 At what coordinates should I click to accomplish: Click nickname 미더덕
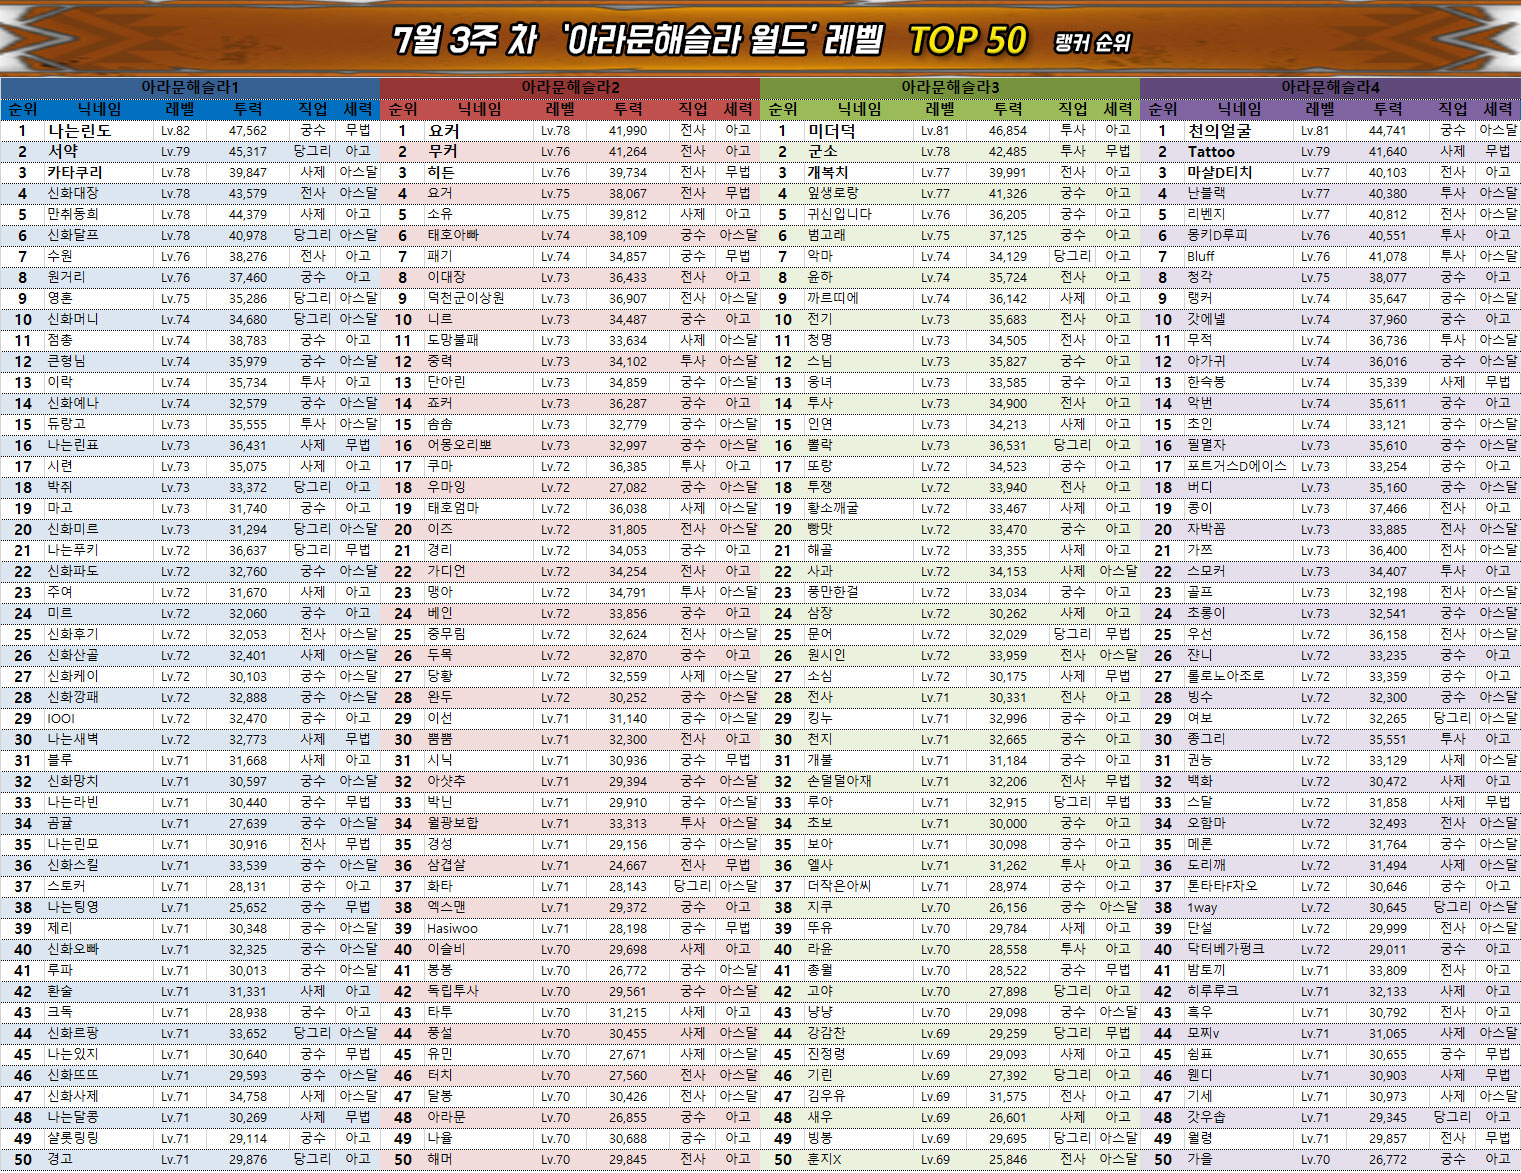coord(832,130)
